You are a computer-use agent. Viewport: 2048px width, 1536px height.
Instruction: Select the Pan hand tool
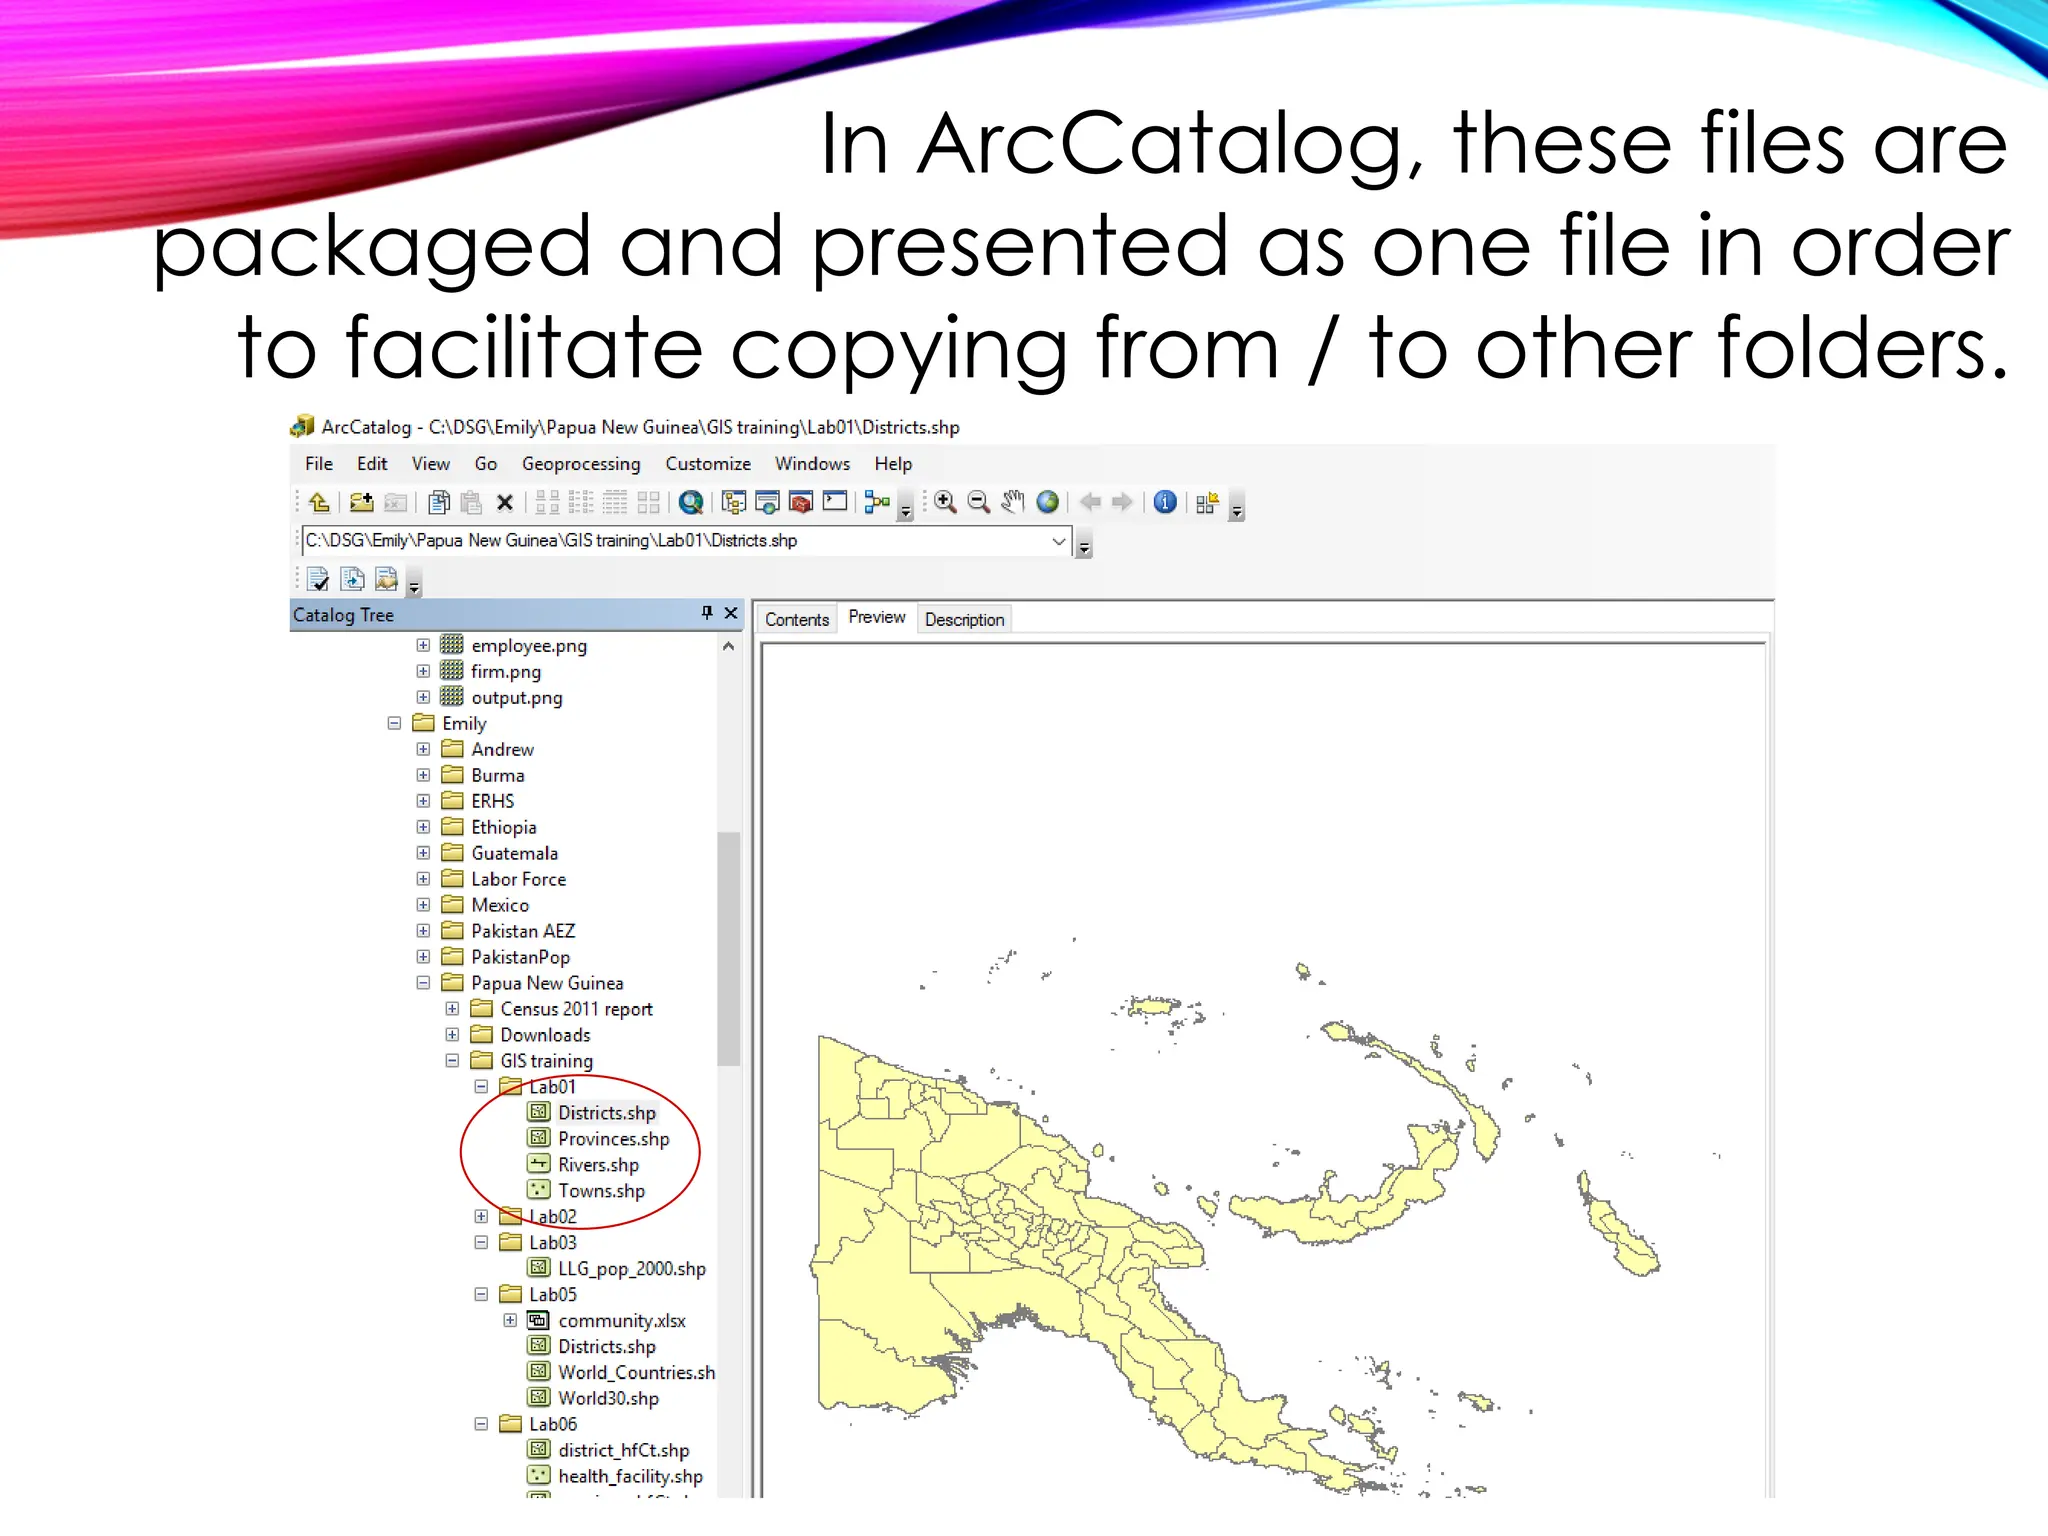pos(1013,502)
